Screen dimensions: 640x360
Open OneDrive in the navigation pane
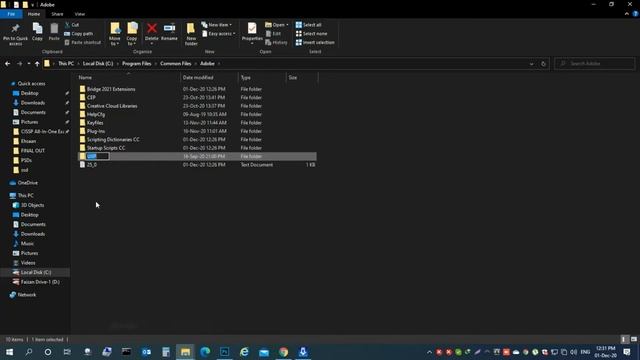click(x=27, y=183)
